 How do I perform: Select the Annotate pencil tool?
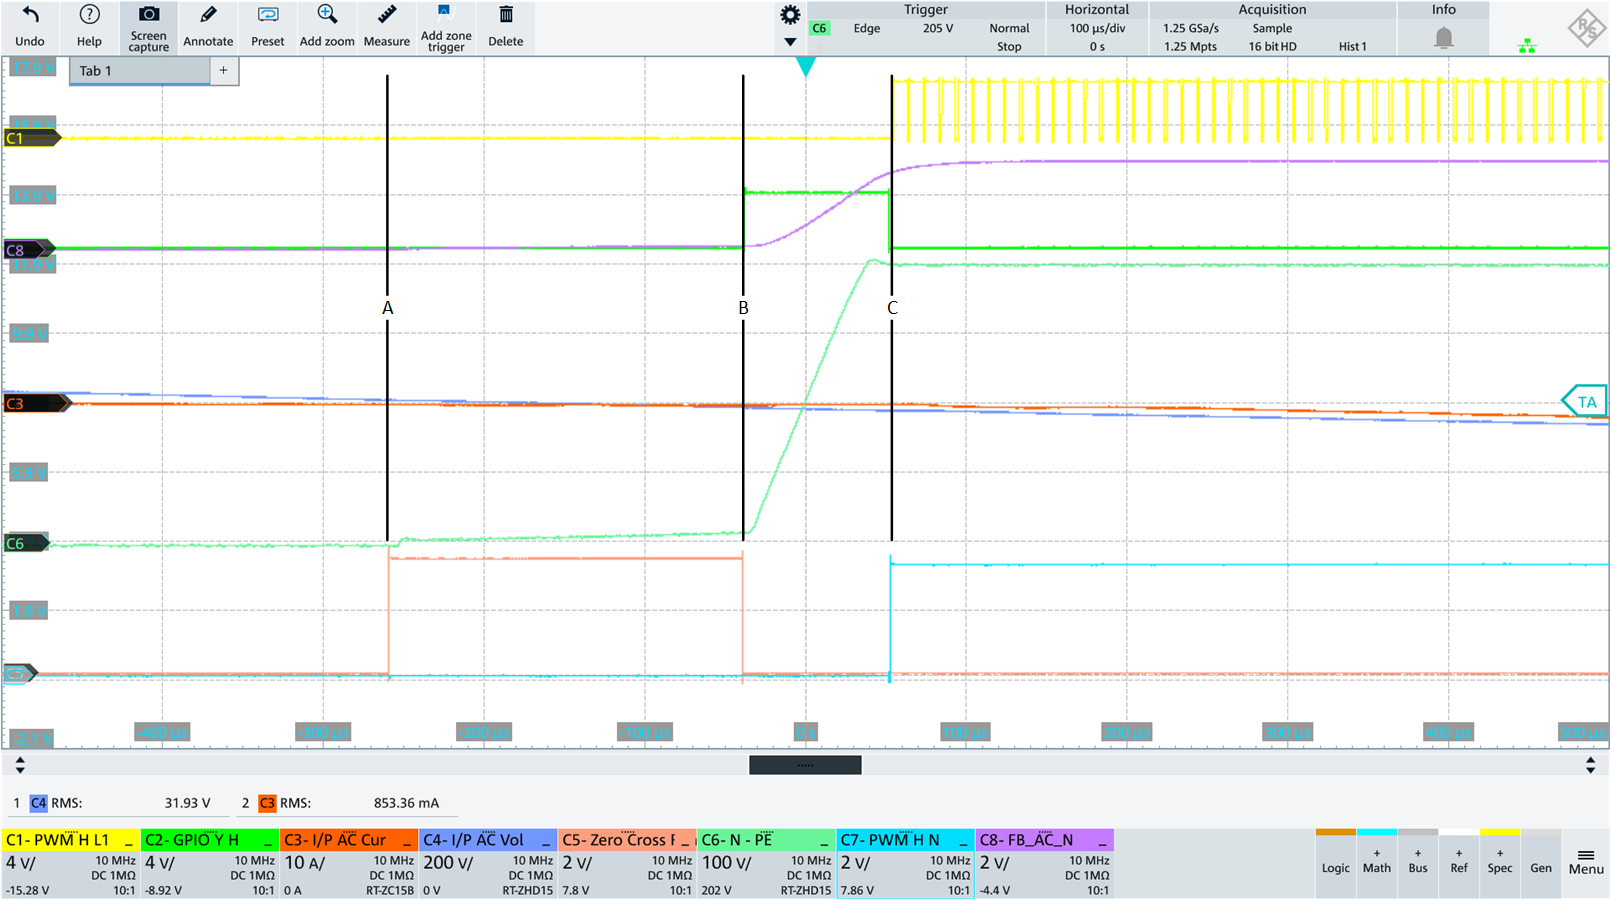[208, 15]
